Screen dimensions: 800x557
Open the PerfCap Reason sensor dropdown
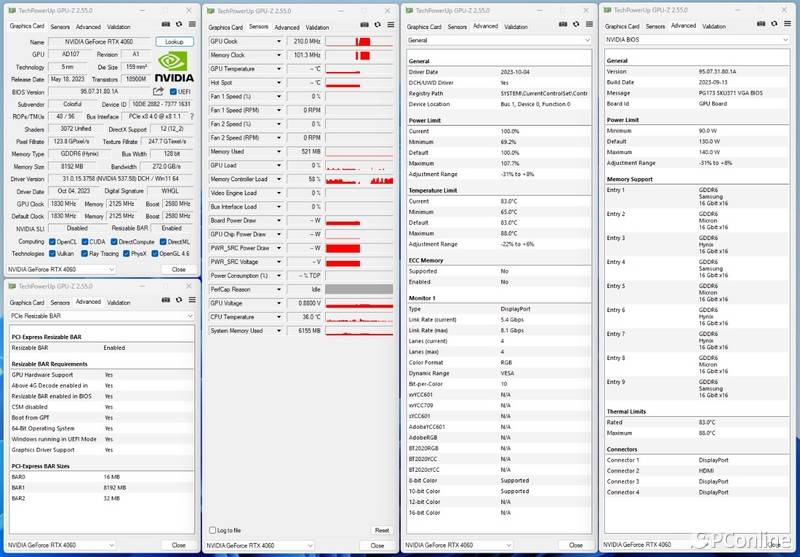click(279, 289)
